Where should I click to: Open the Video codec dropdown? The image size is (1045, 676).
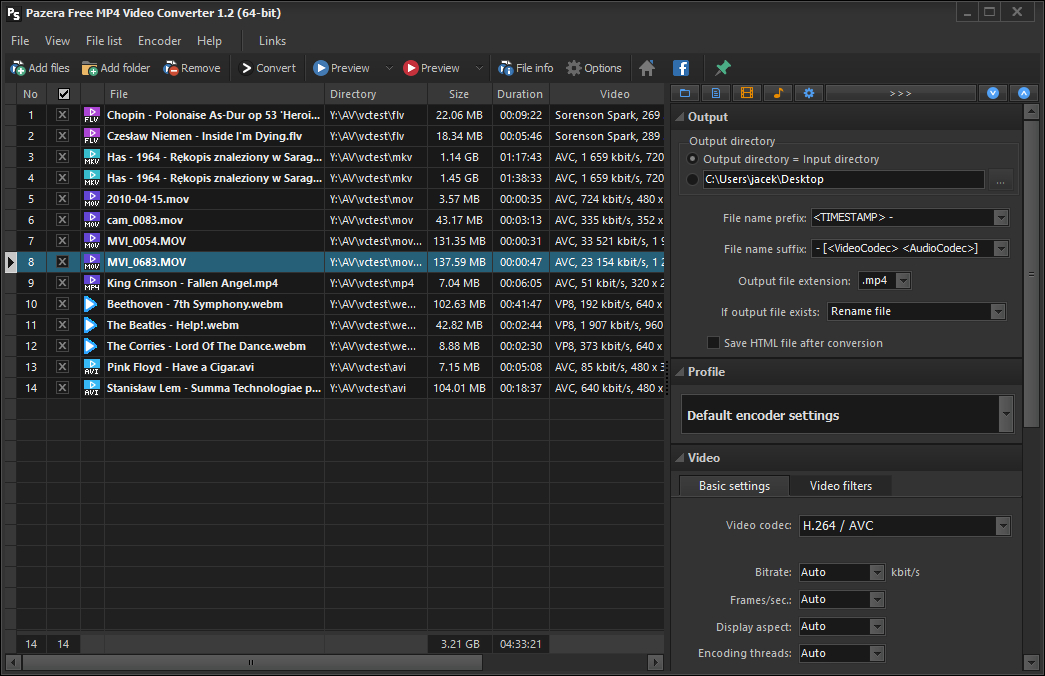(1003, 526)
